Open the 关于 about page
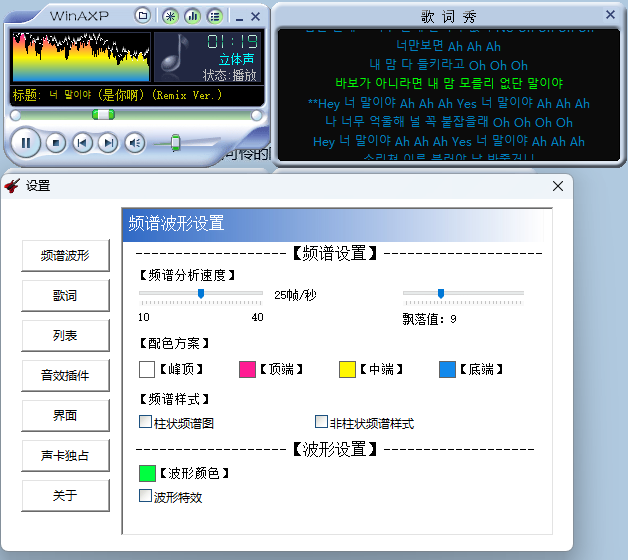 pos(65,496)
